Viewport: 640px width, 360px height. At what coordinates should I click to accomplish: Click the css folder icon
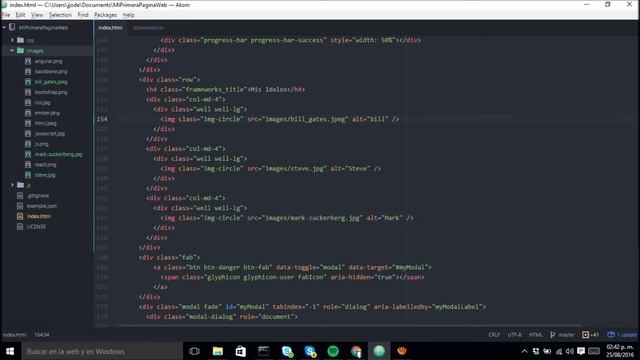pyautogui.click(x=20, y=40)
